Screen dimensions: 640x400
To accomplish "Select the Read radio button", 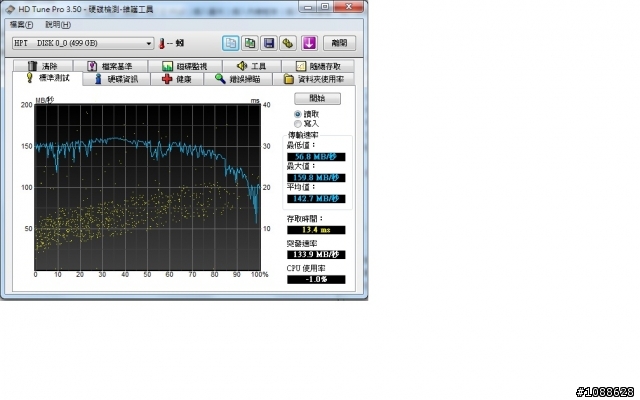I will [298, 114].
